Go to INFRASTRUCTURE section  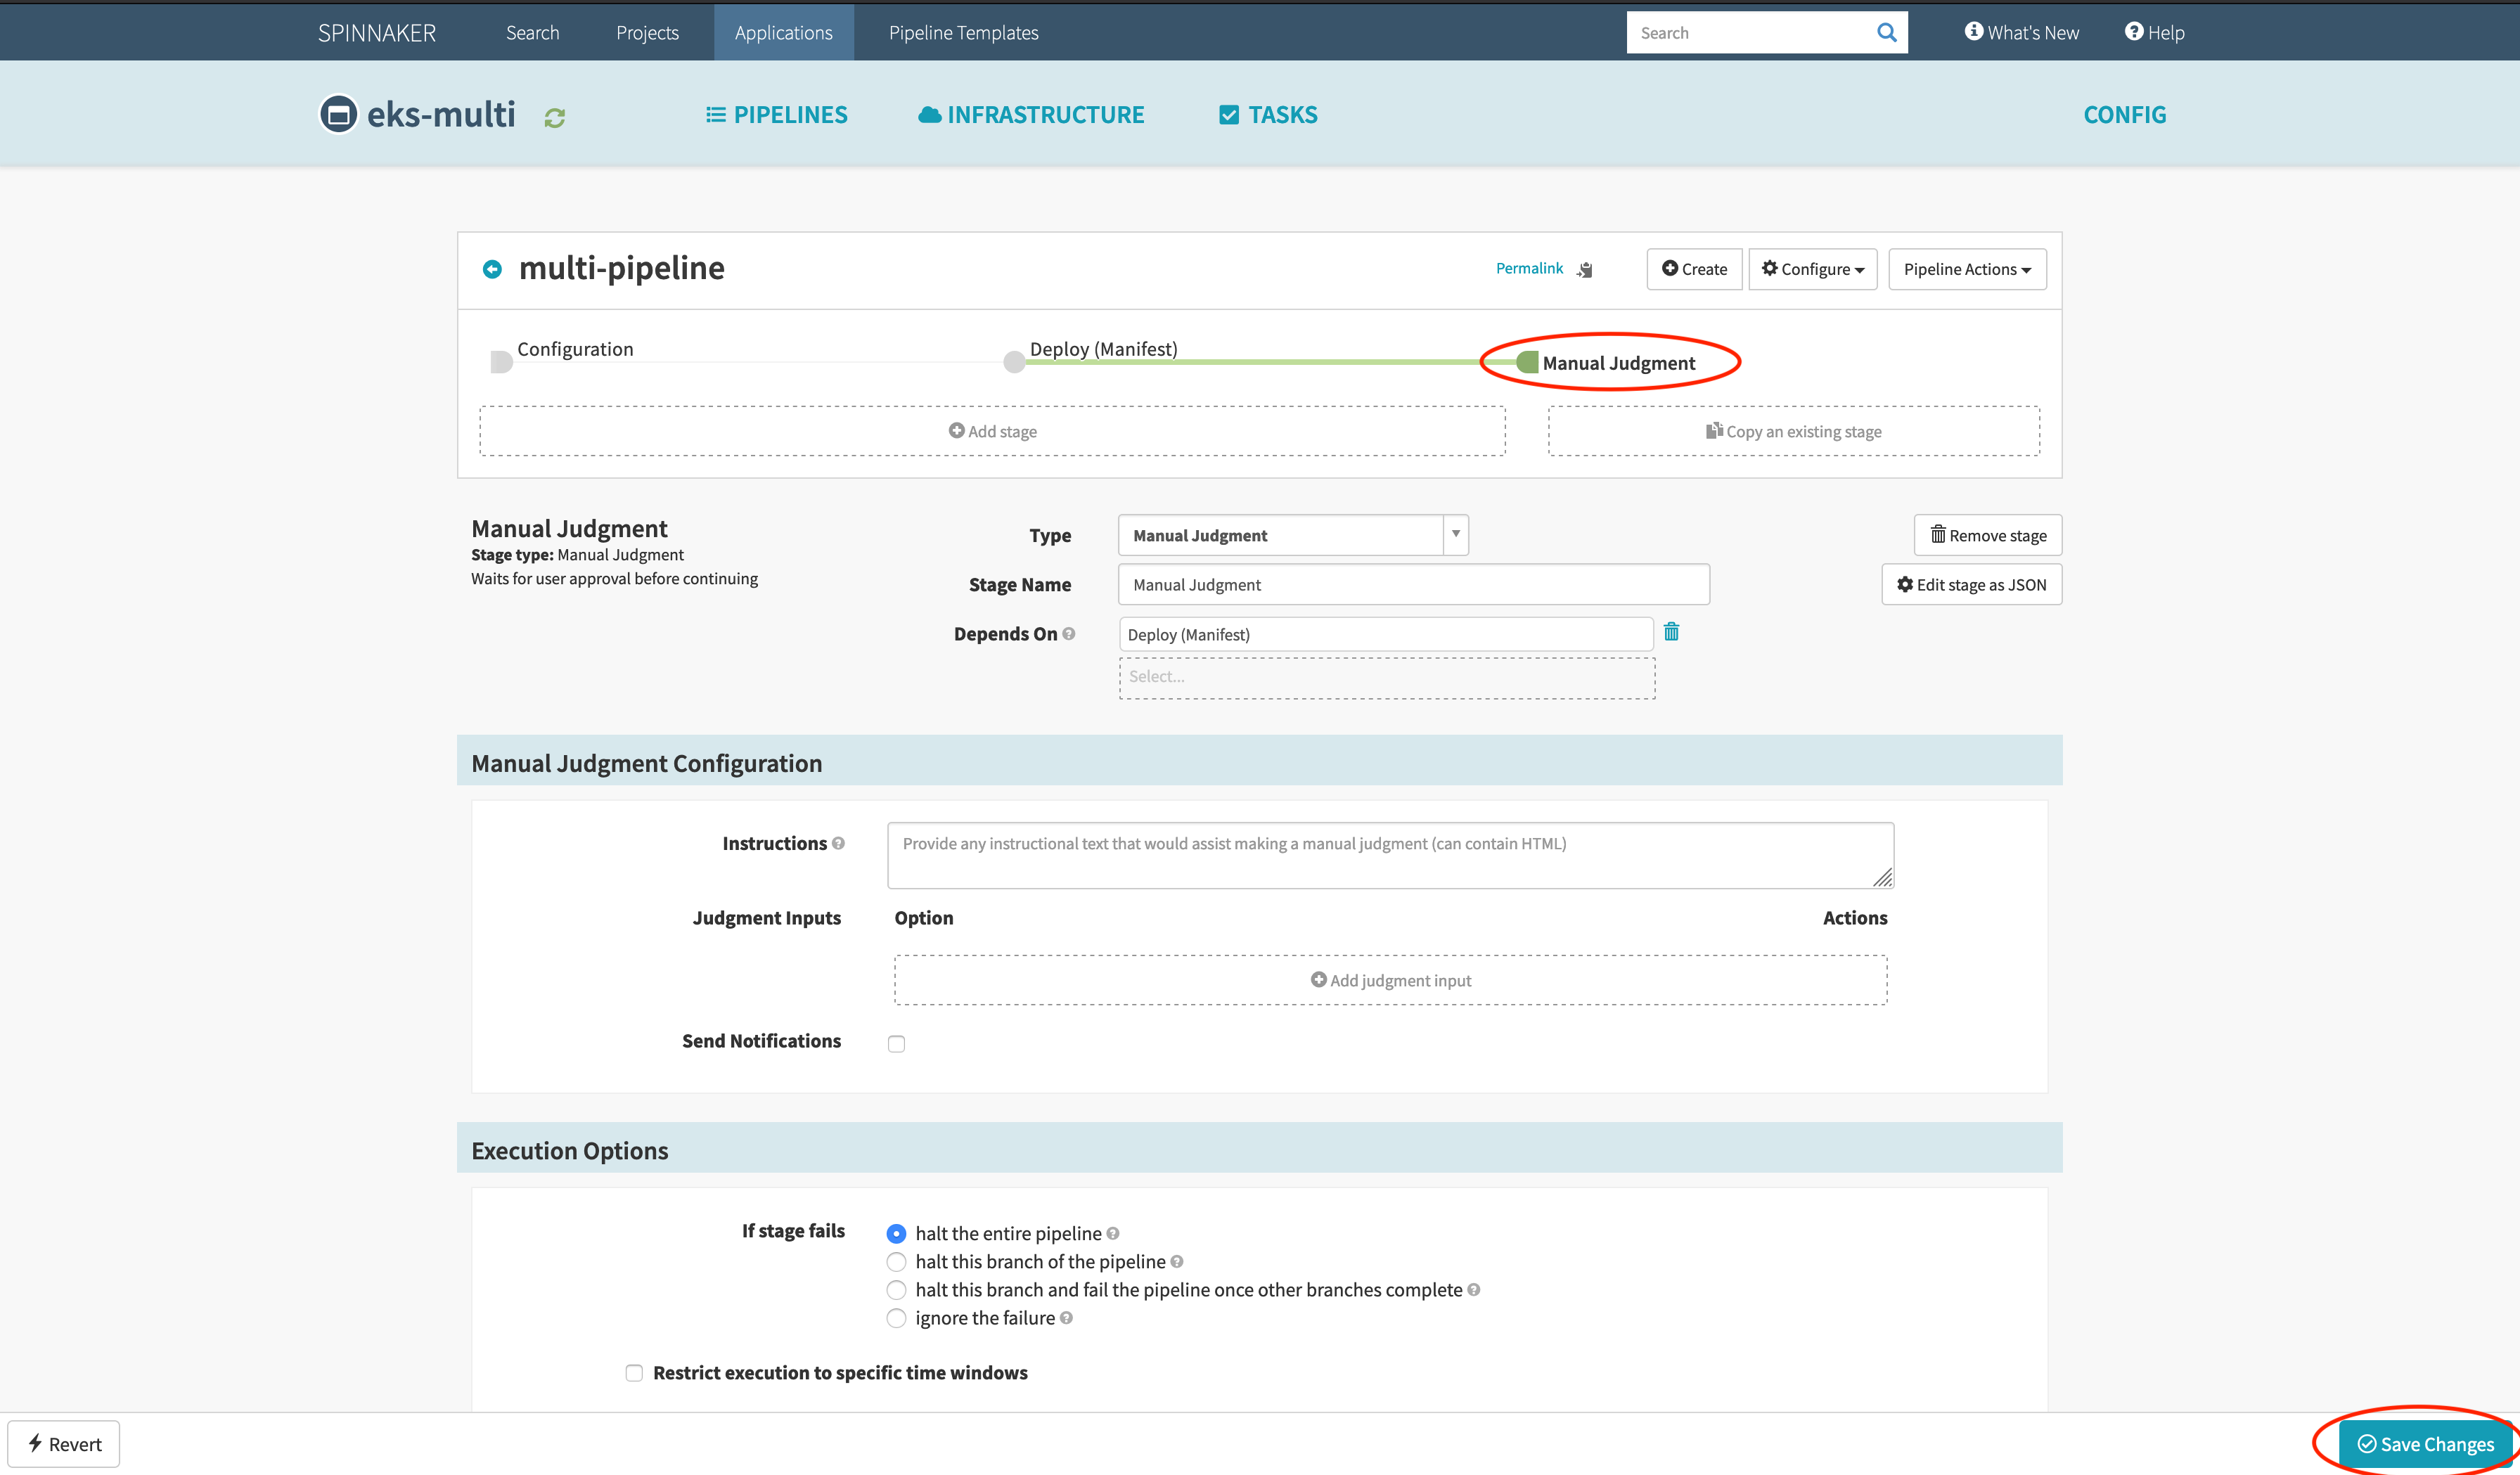(1031, 114)
